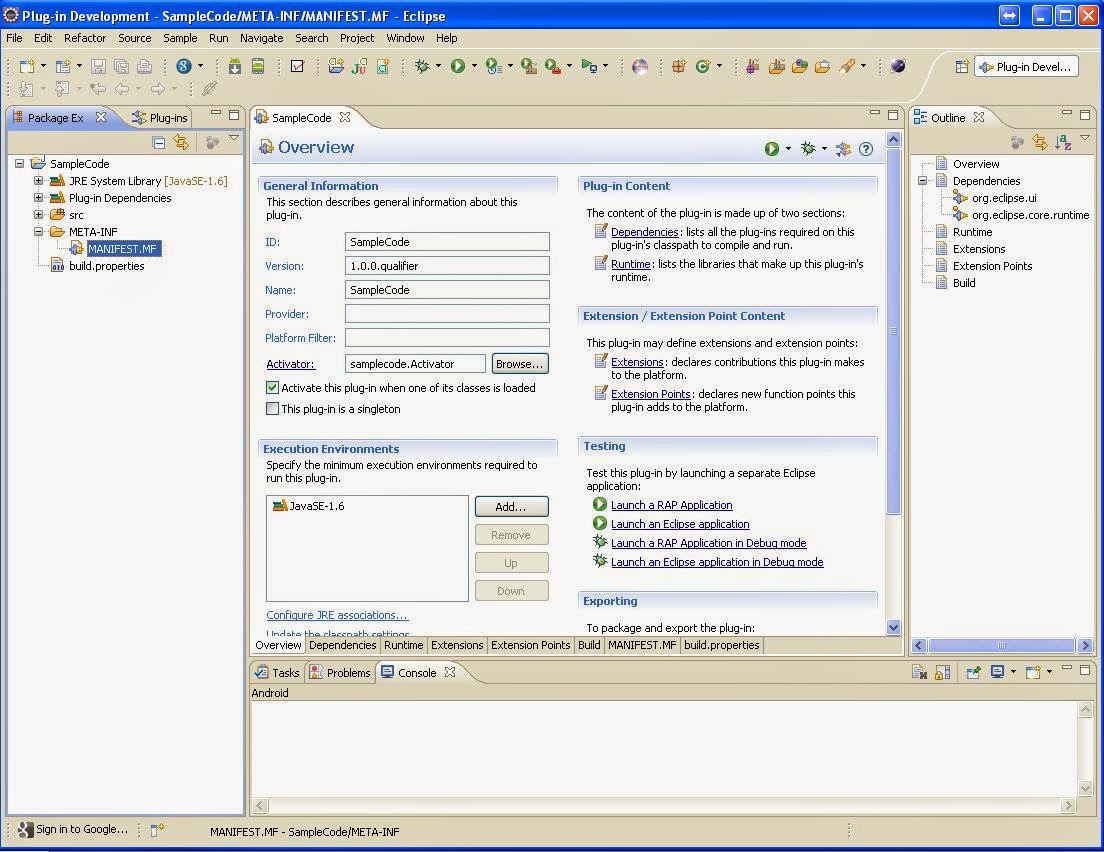The width and height of the screenshot is (1104, 852).
Task: Switch to the Problems tab
Action: click(x=340, y=672)
